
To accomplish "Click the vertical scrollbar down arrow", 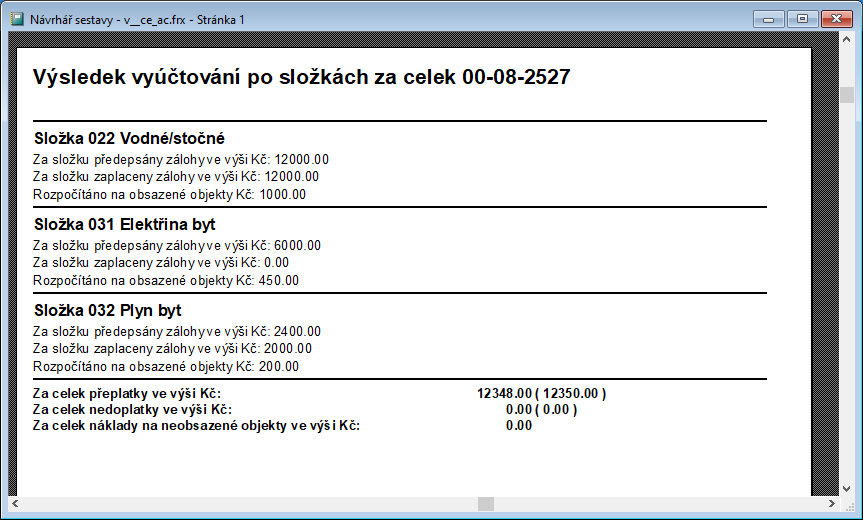I will pyautogui.click(x=847, y=487).
